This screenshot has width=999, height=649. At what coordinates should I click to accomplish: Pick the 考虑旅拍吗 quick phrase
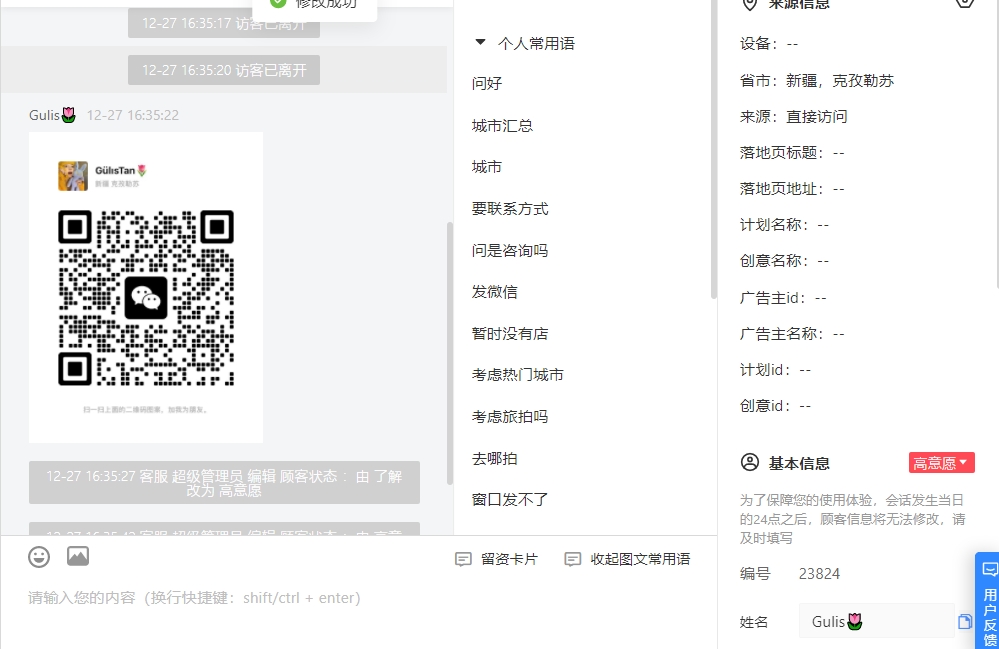click(510, 417)
